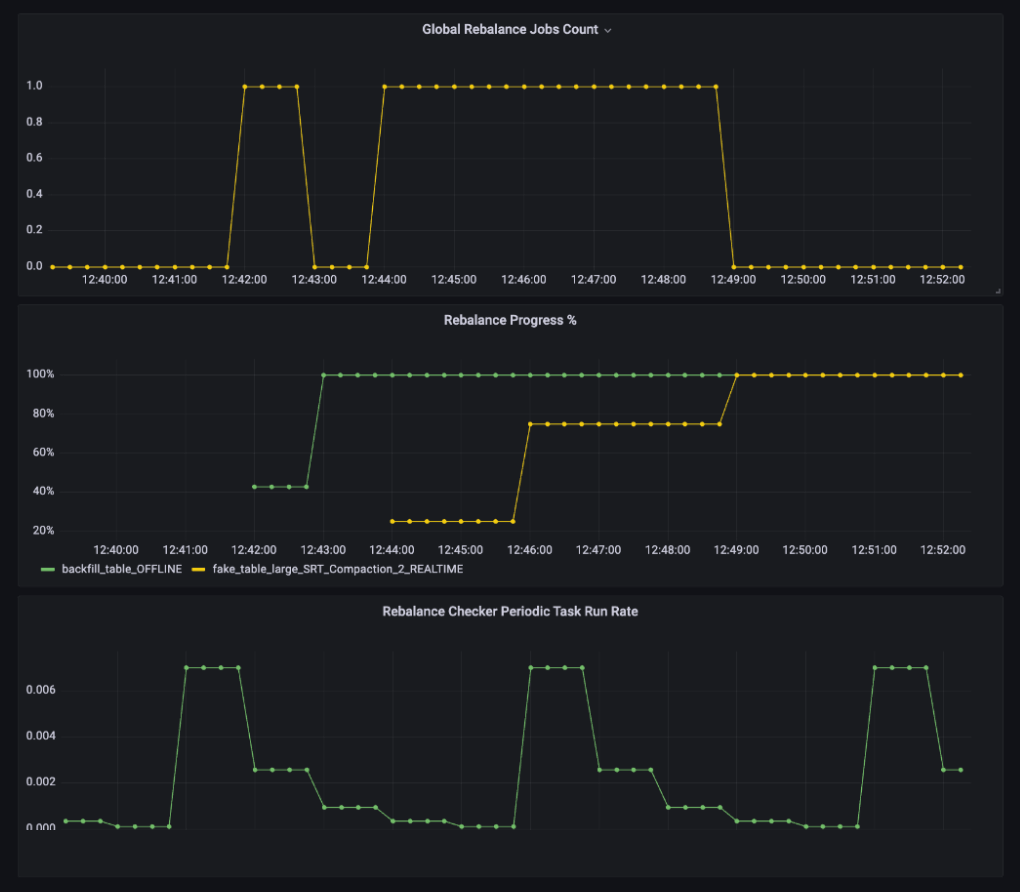This screenshot has height=892, width=1020.
Task: Click the green color swatch for backfill_table_OFFLINE
Action: (x=48, y=569)
